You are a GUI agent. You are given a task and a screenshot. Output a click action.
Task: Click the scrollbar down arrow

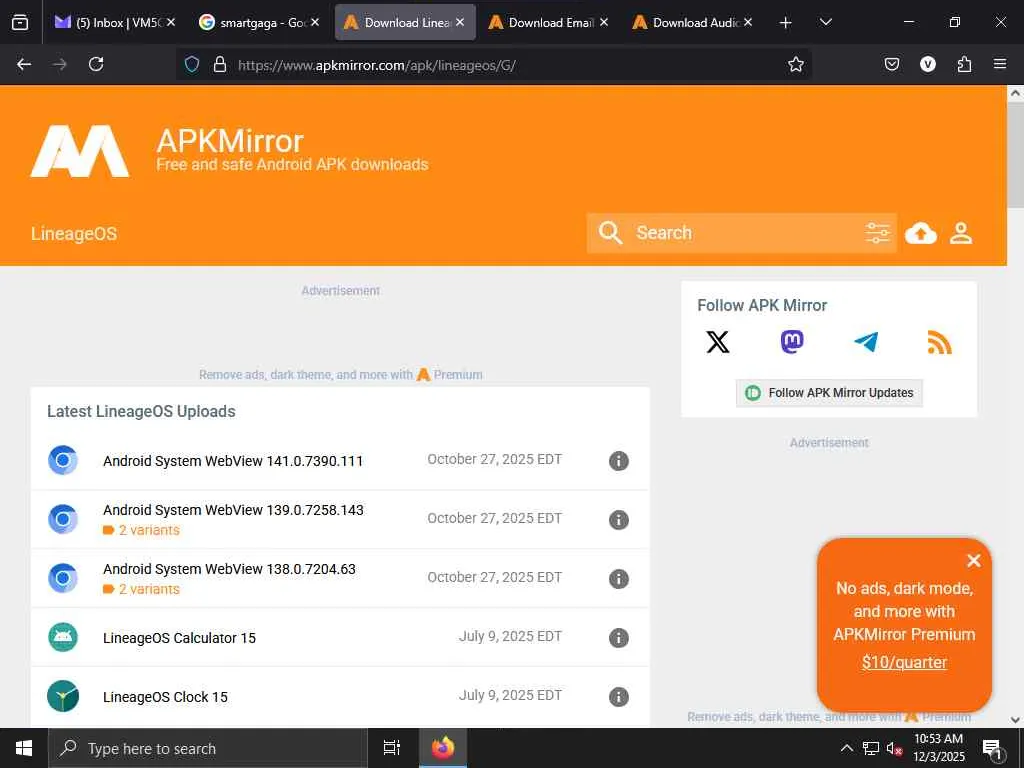pos(1015,720)
